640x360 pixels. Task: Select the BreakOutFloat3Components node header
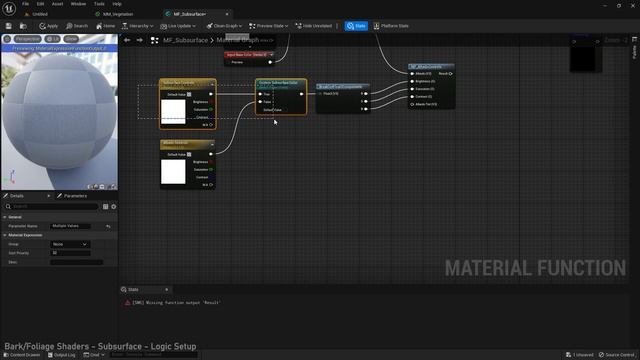point(343,87)
